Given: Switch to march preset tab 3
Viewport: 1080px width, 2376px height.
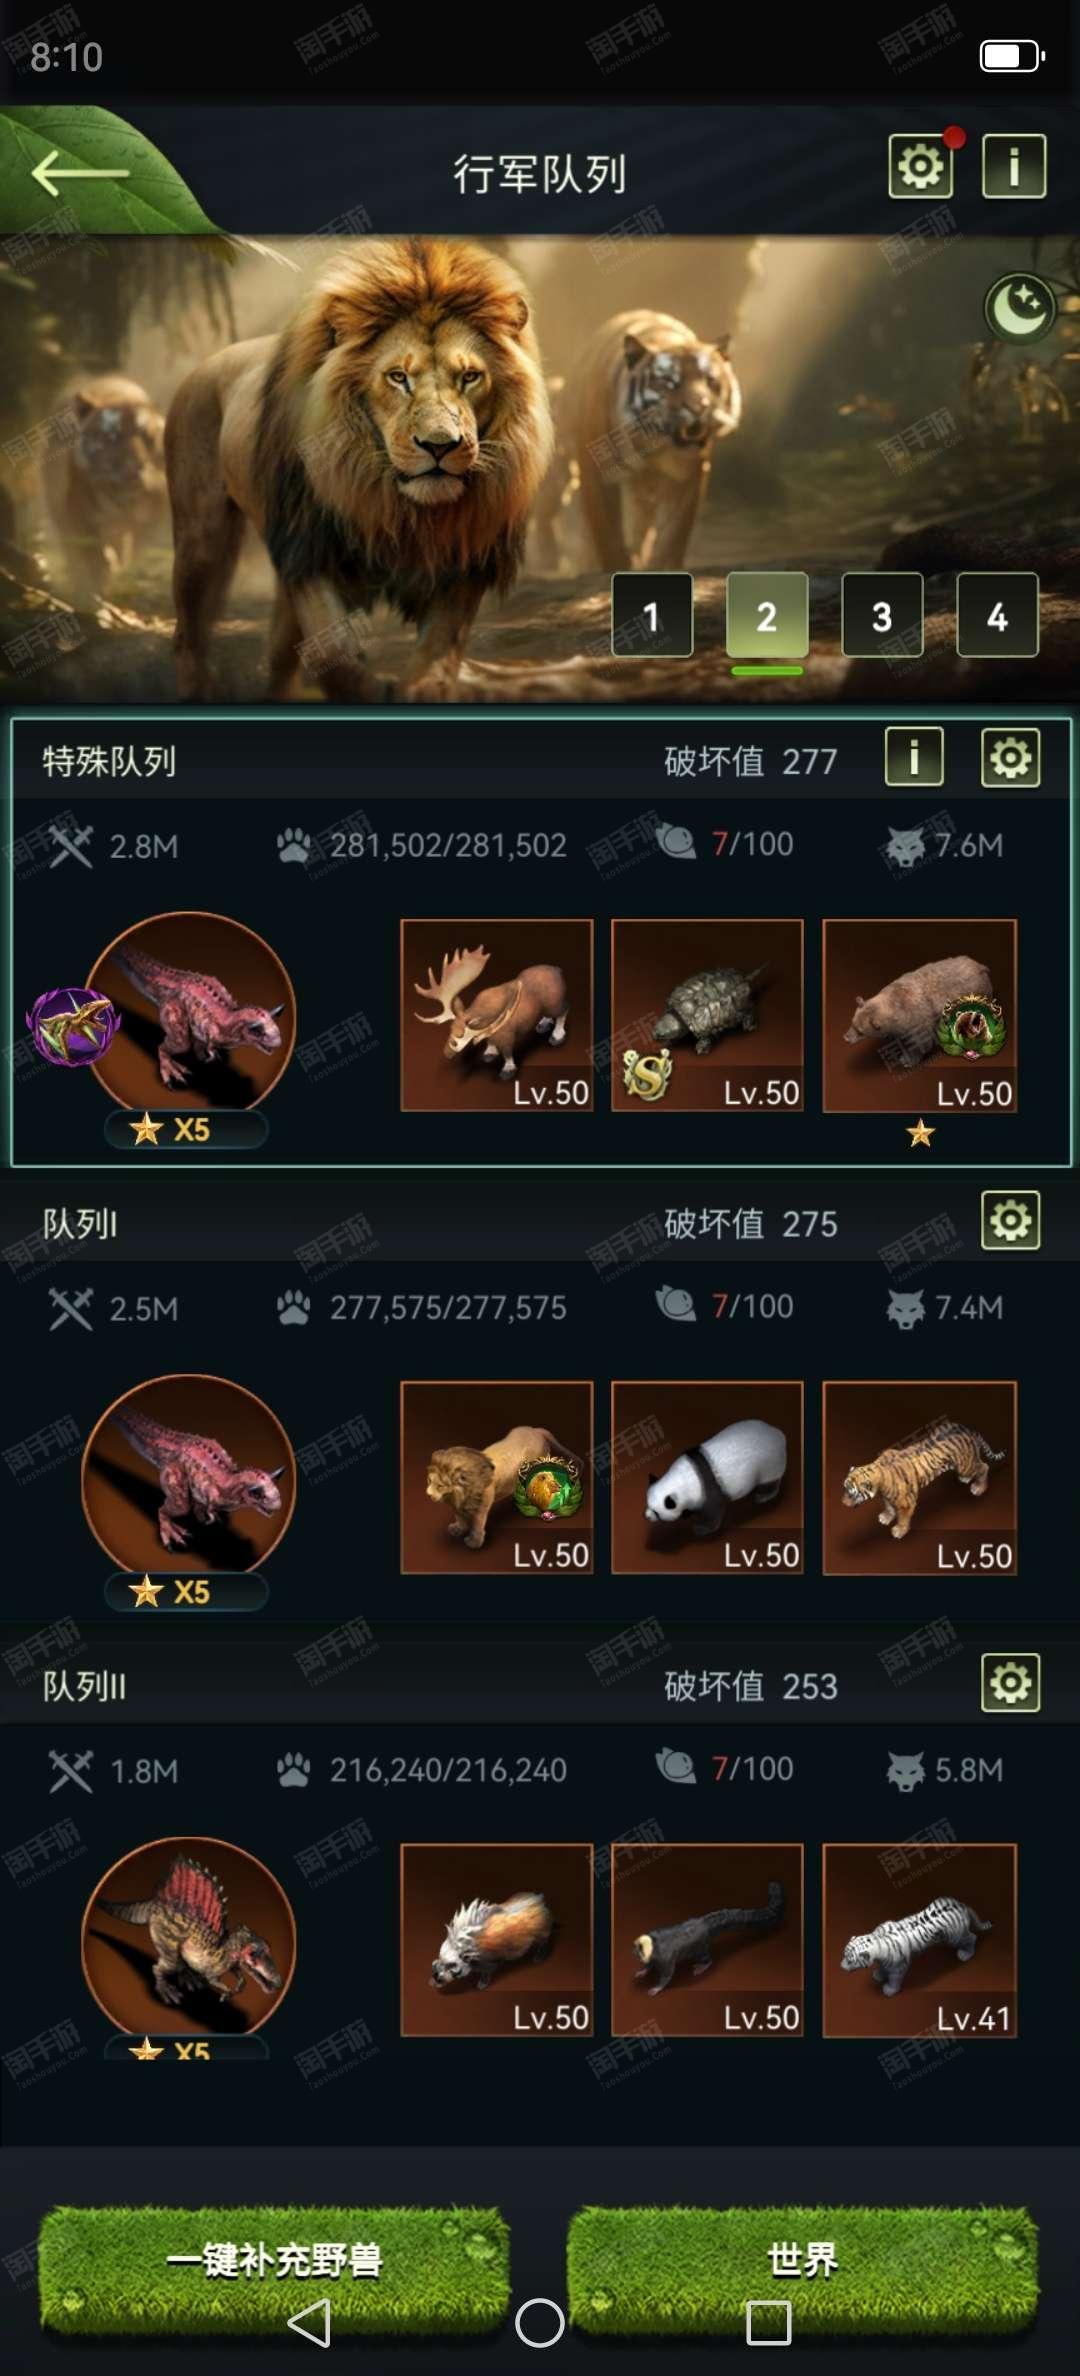Looking at the screenshot, I should [882, 615].
